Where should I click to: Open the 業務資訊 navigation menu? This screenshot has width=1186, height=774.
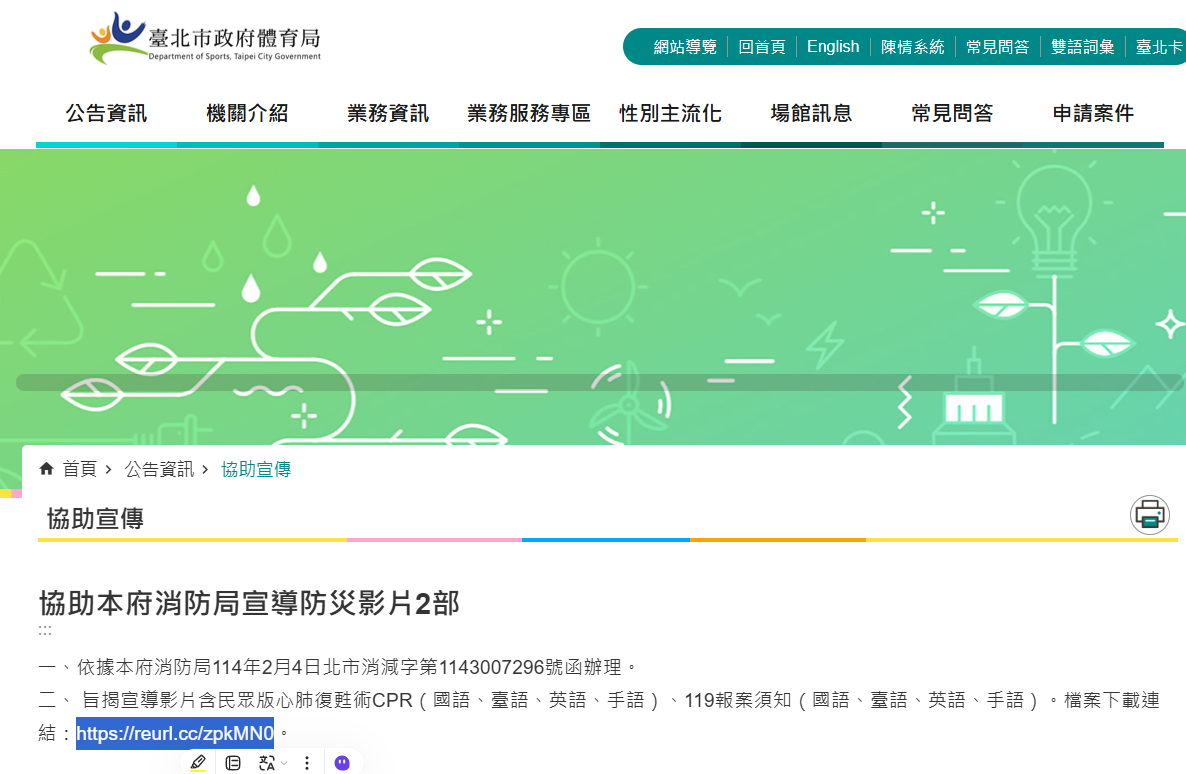tap(388, 114)
